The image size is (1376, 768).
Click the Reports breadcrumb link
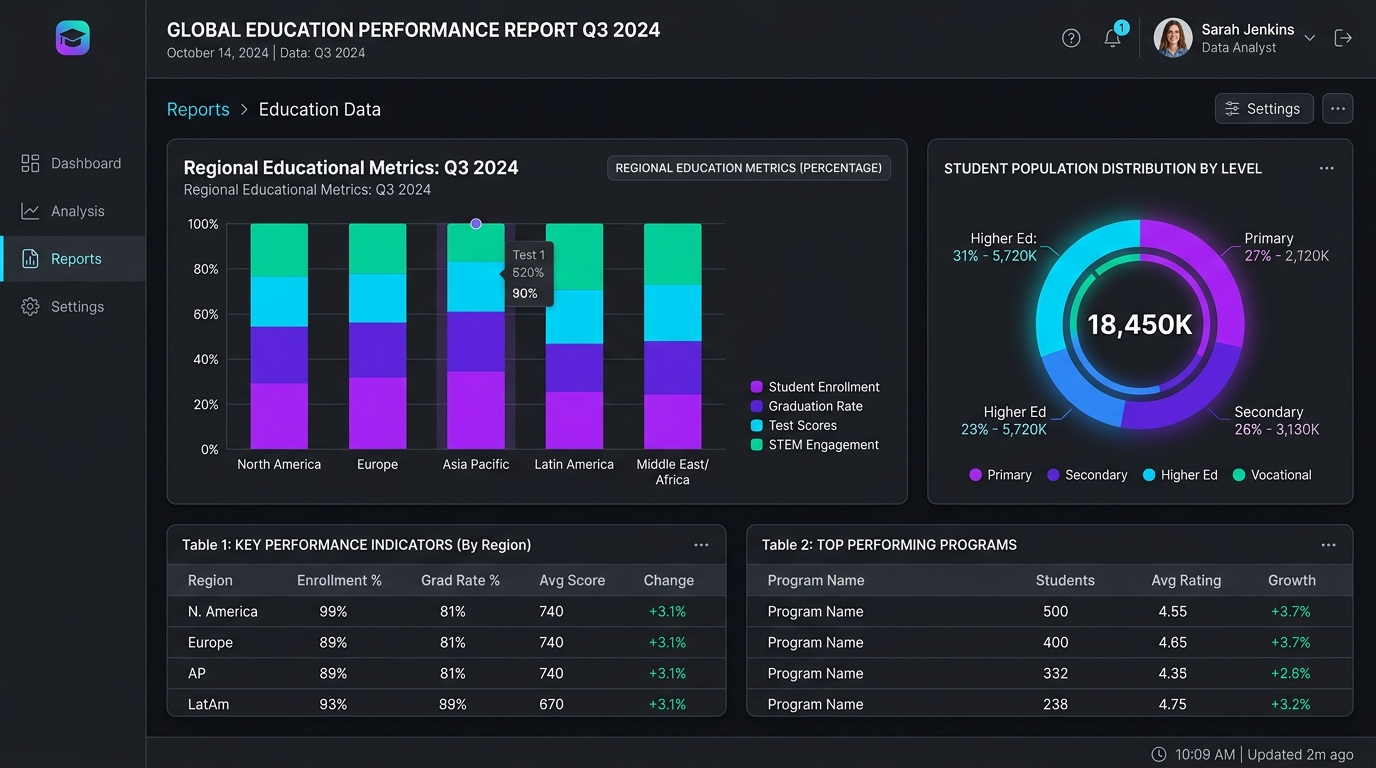198,110
